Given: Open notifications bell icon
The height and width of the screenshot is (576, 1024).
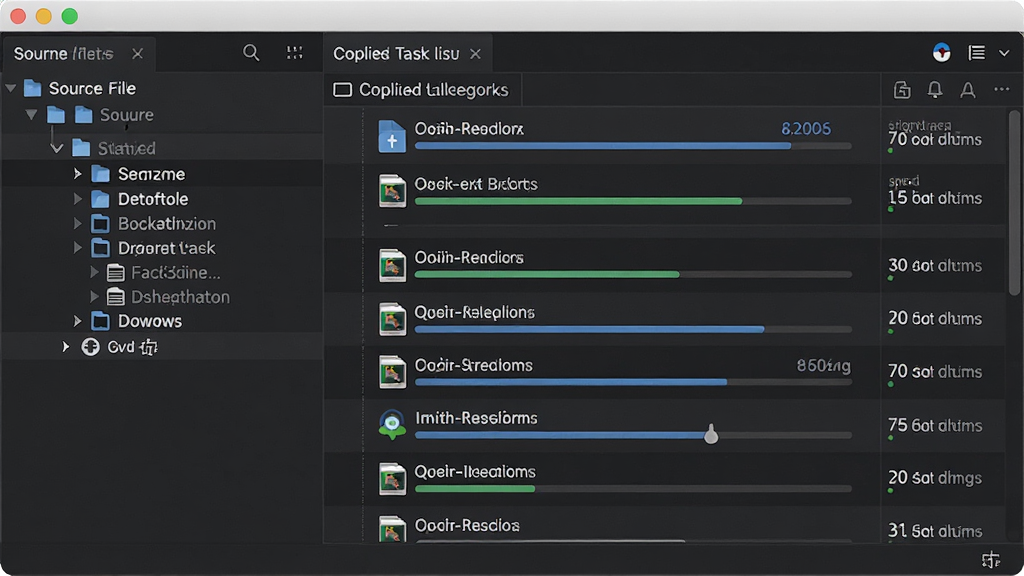Looking at the screenshot, I should tap(935, 90).
